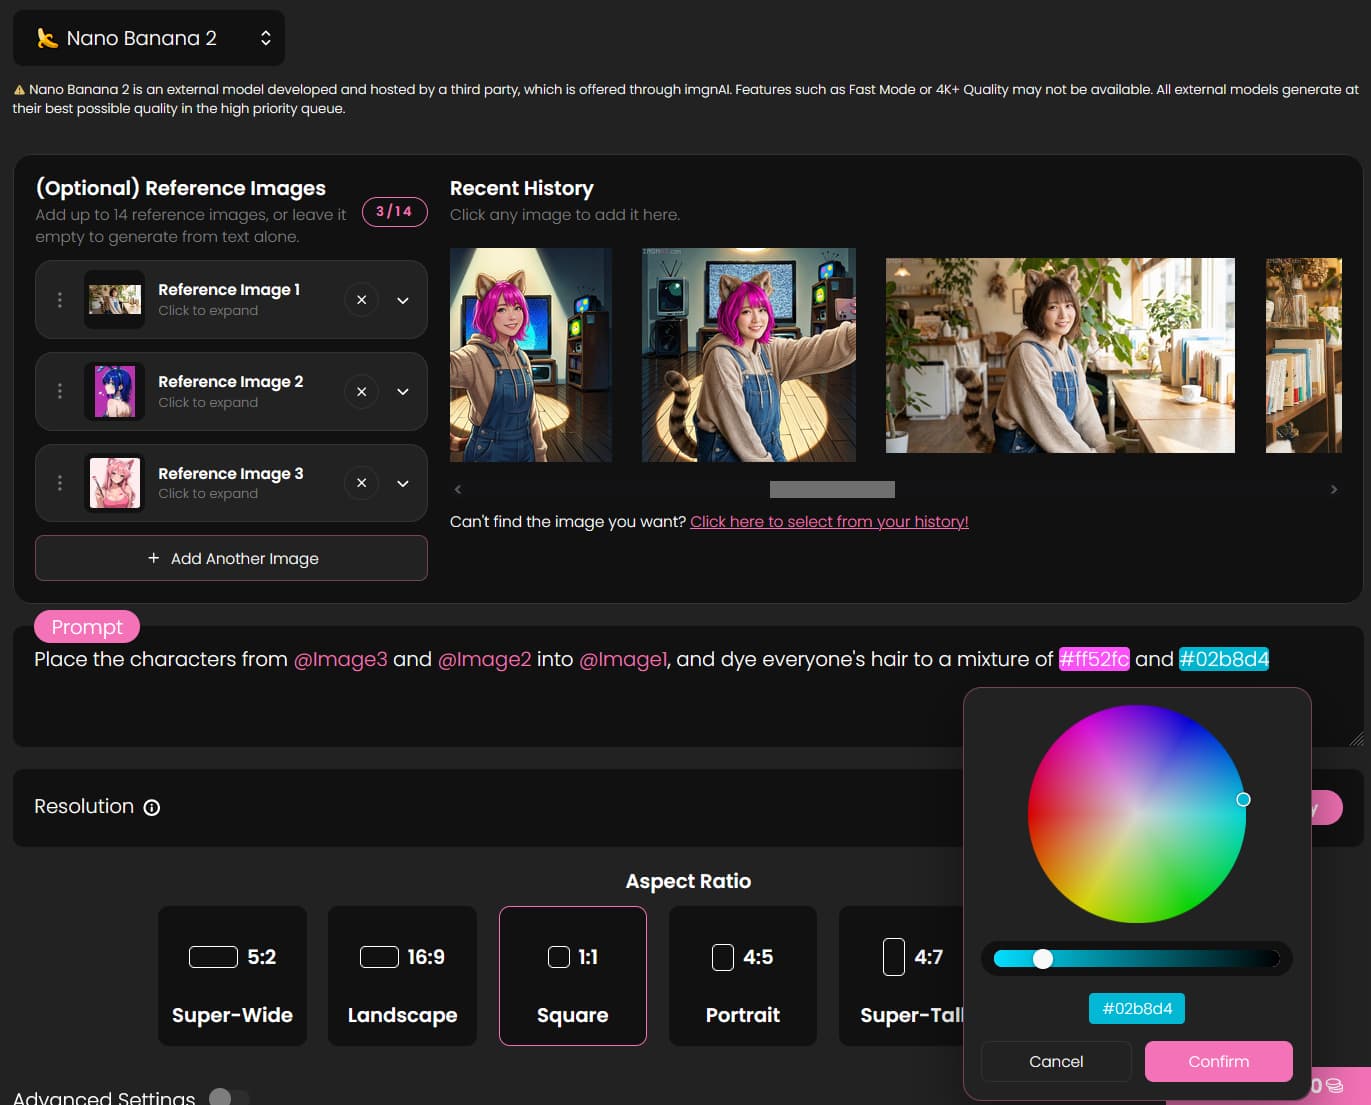Toggle the Advanced Settings switch
Screen dimensions: 1371x1105
228,1097
